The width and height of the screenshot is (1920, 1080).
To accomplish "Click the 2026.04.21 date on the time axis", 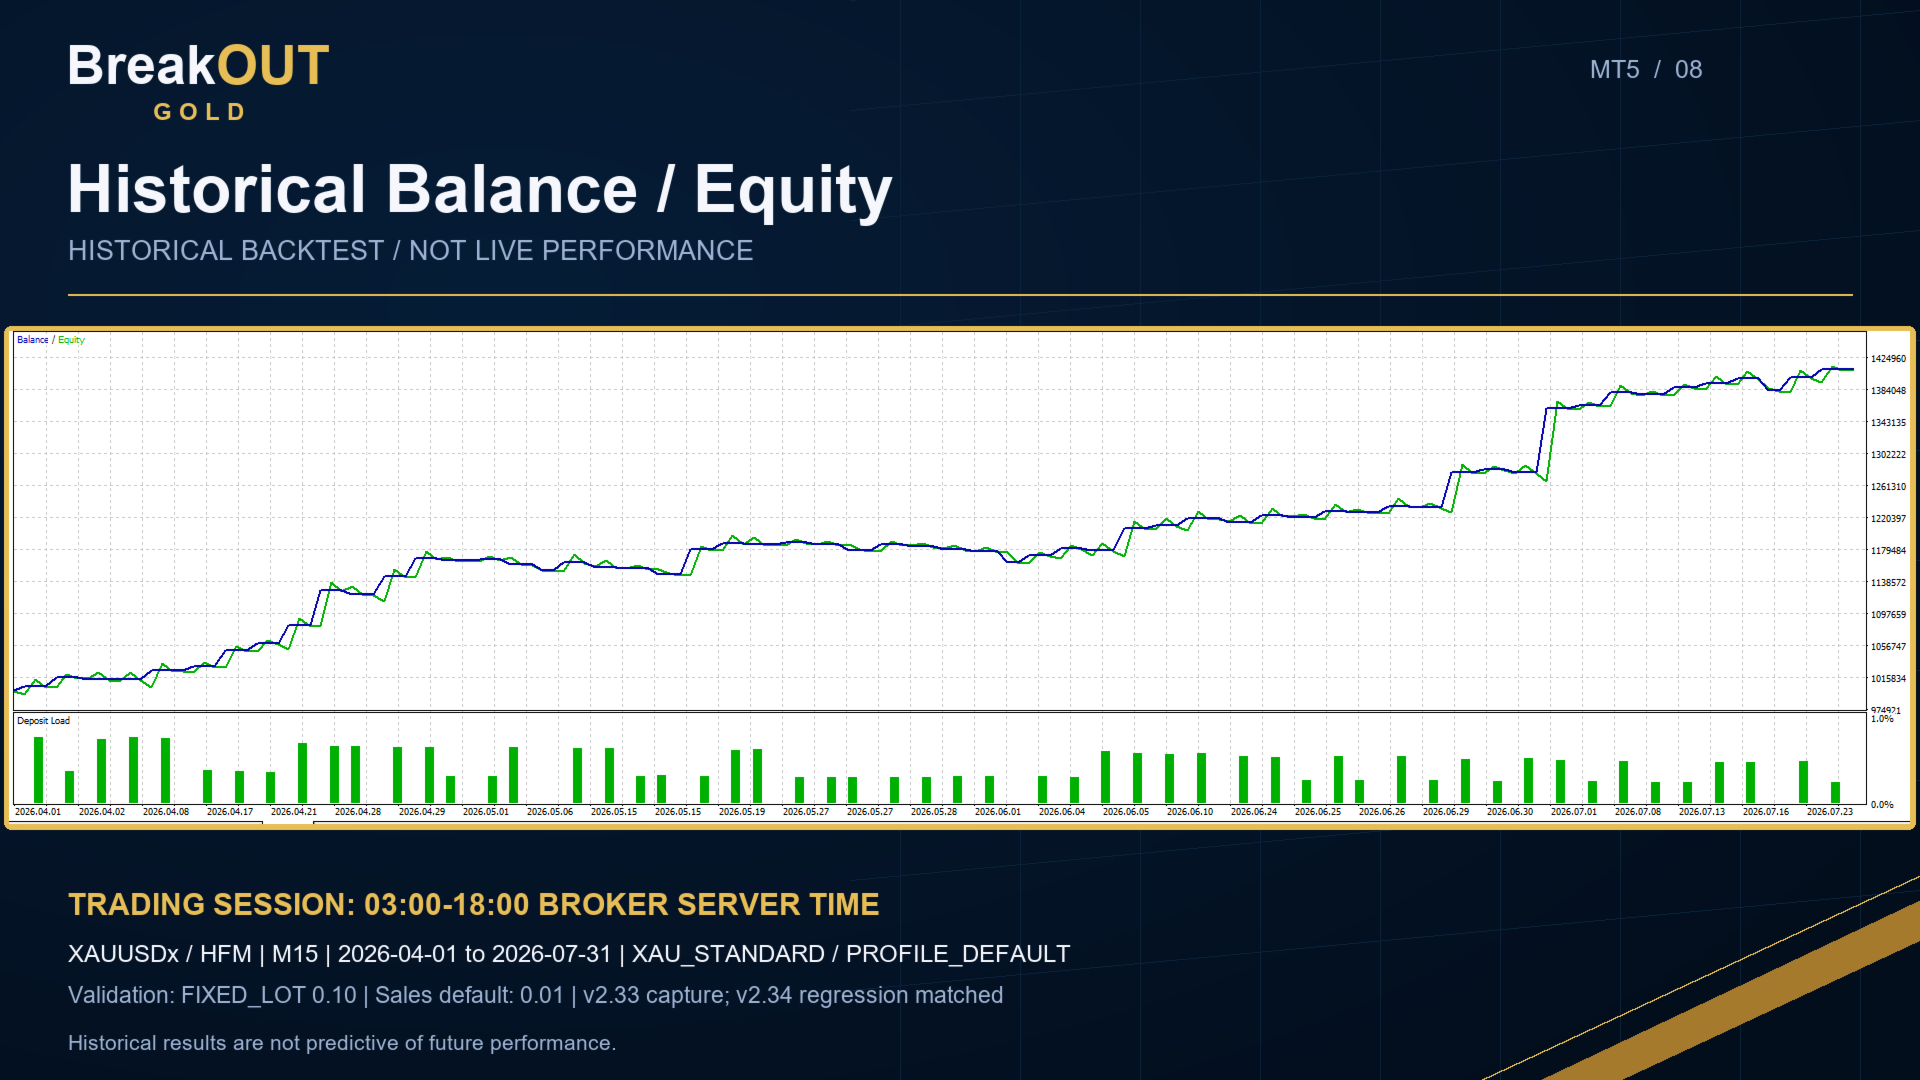I will pos(294,812).
